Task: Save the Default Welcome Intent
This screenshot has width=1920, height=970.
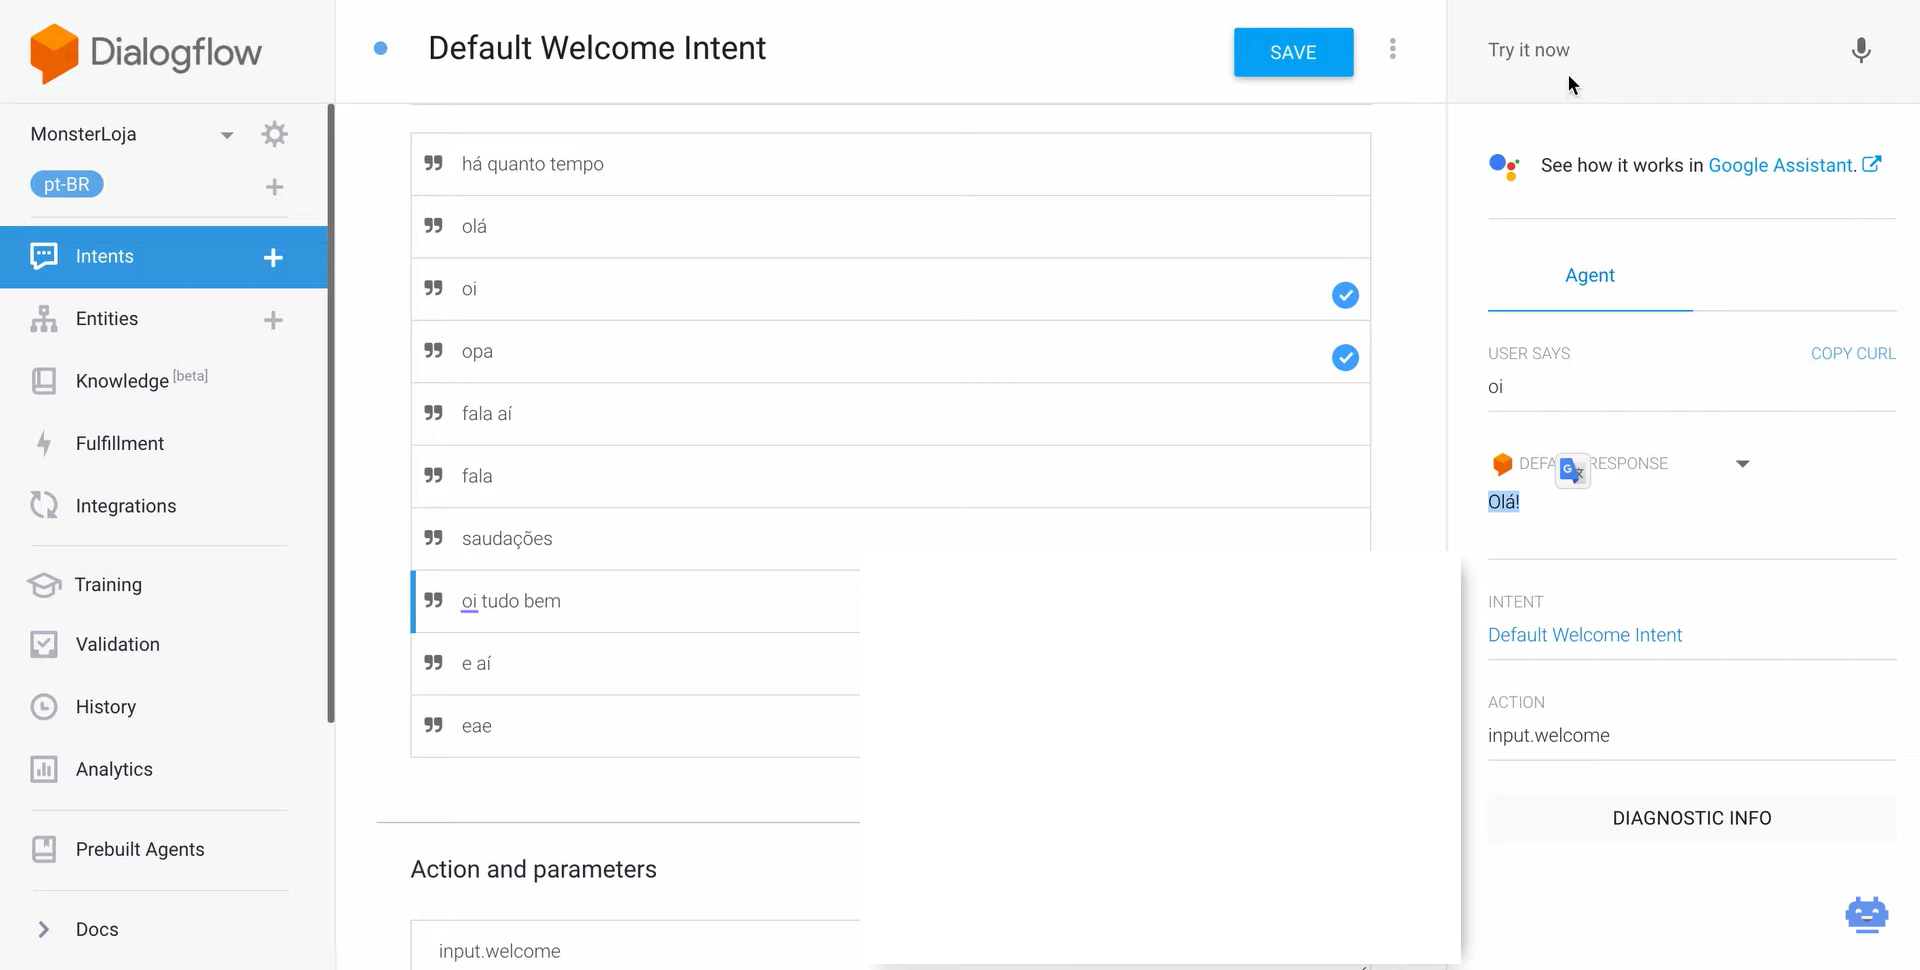Action: (x=1293, y=52)
